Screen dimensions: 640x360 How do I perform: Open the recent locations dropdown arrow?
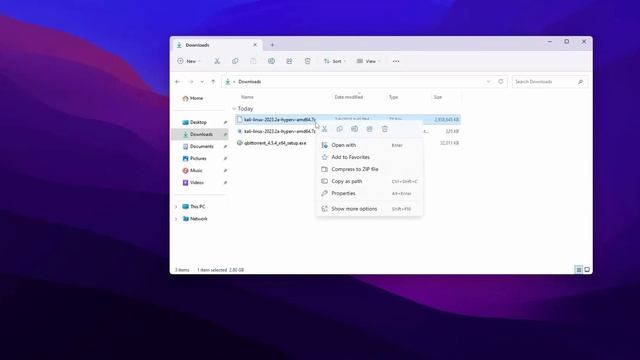[x=202, y=82]
